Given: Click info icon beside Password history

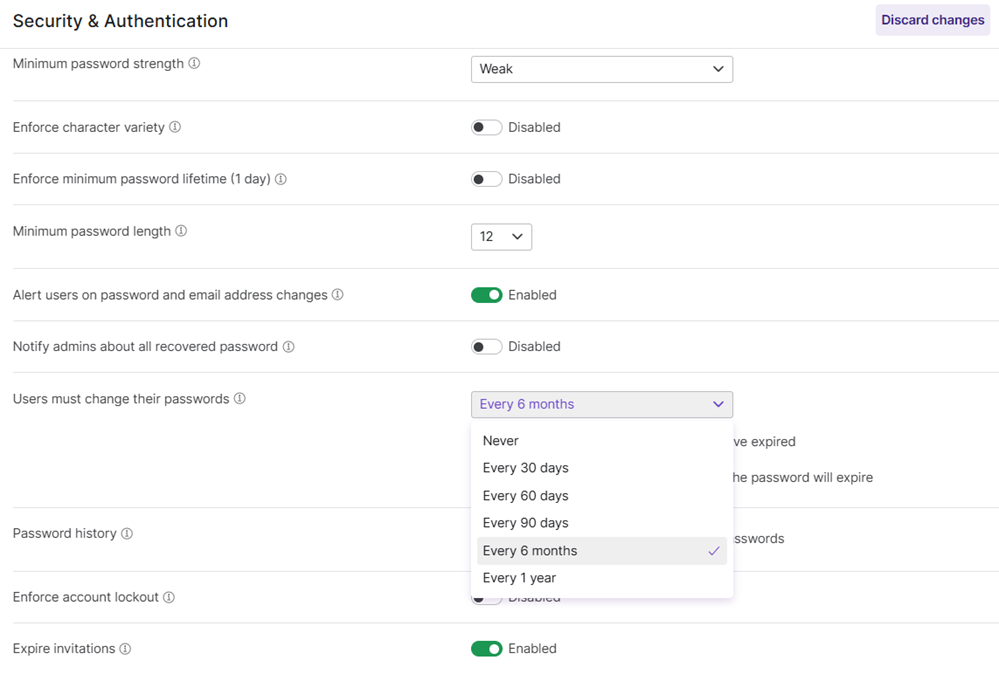Looking at the screenshot, I should pyautogui.click(x=127, y=533).
